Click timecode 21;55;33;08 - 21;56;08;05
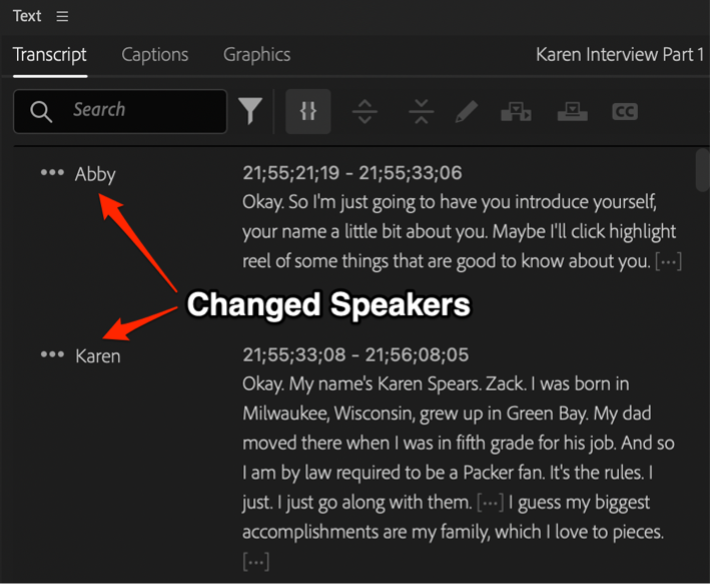Viewport: 715px width, 586px height. tap(355, 355)
